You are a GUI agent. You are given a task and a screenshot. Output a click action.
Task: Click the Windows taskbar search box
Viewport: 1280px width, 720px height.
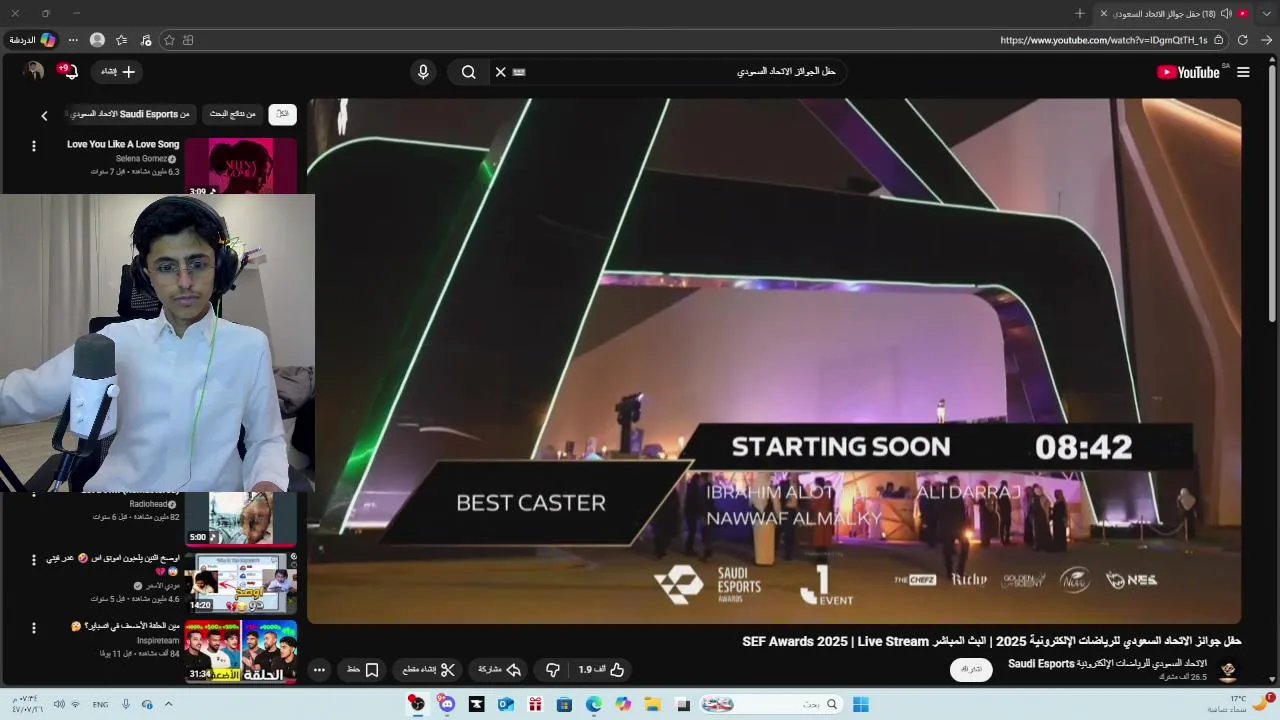[x=771, y=705]
